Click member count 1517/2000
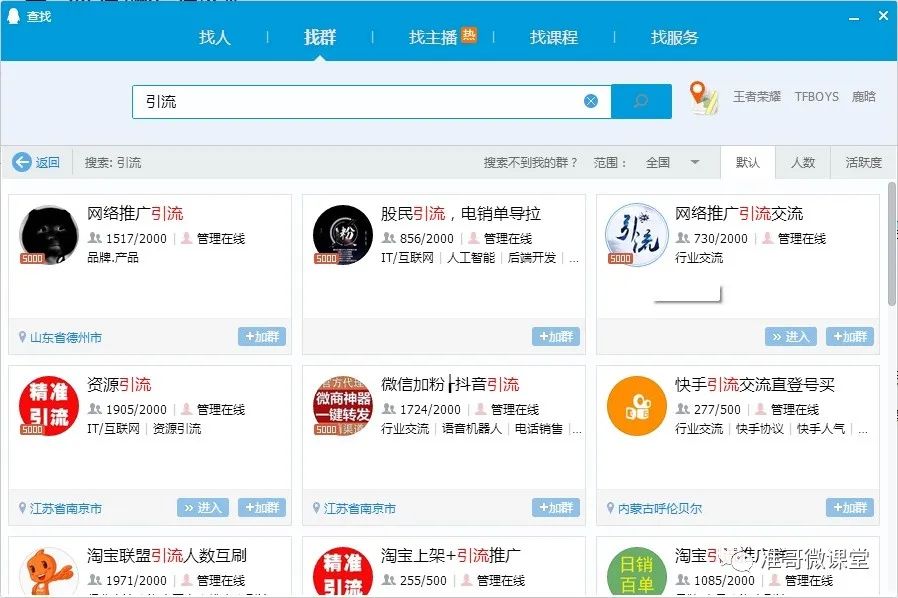 (x=136, y=238)
